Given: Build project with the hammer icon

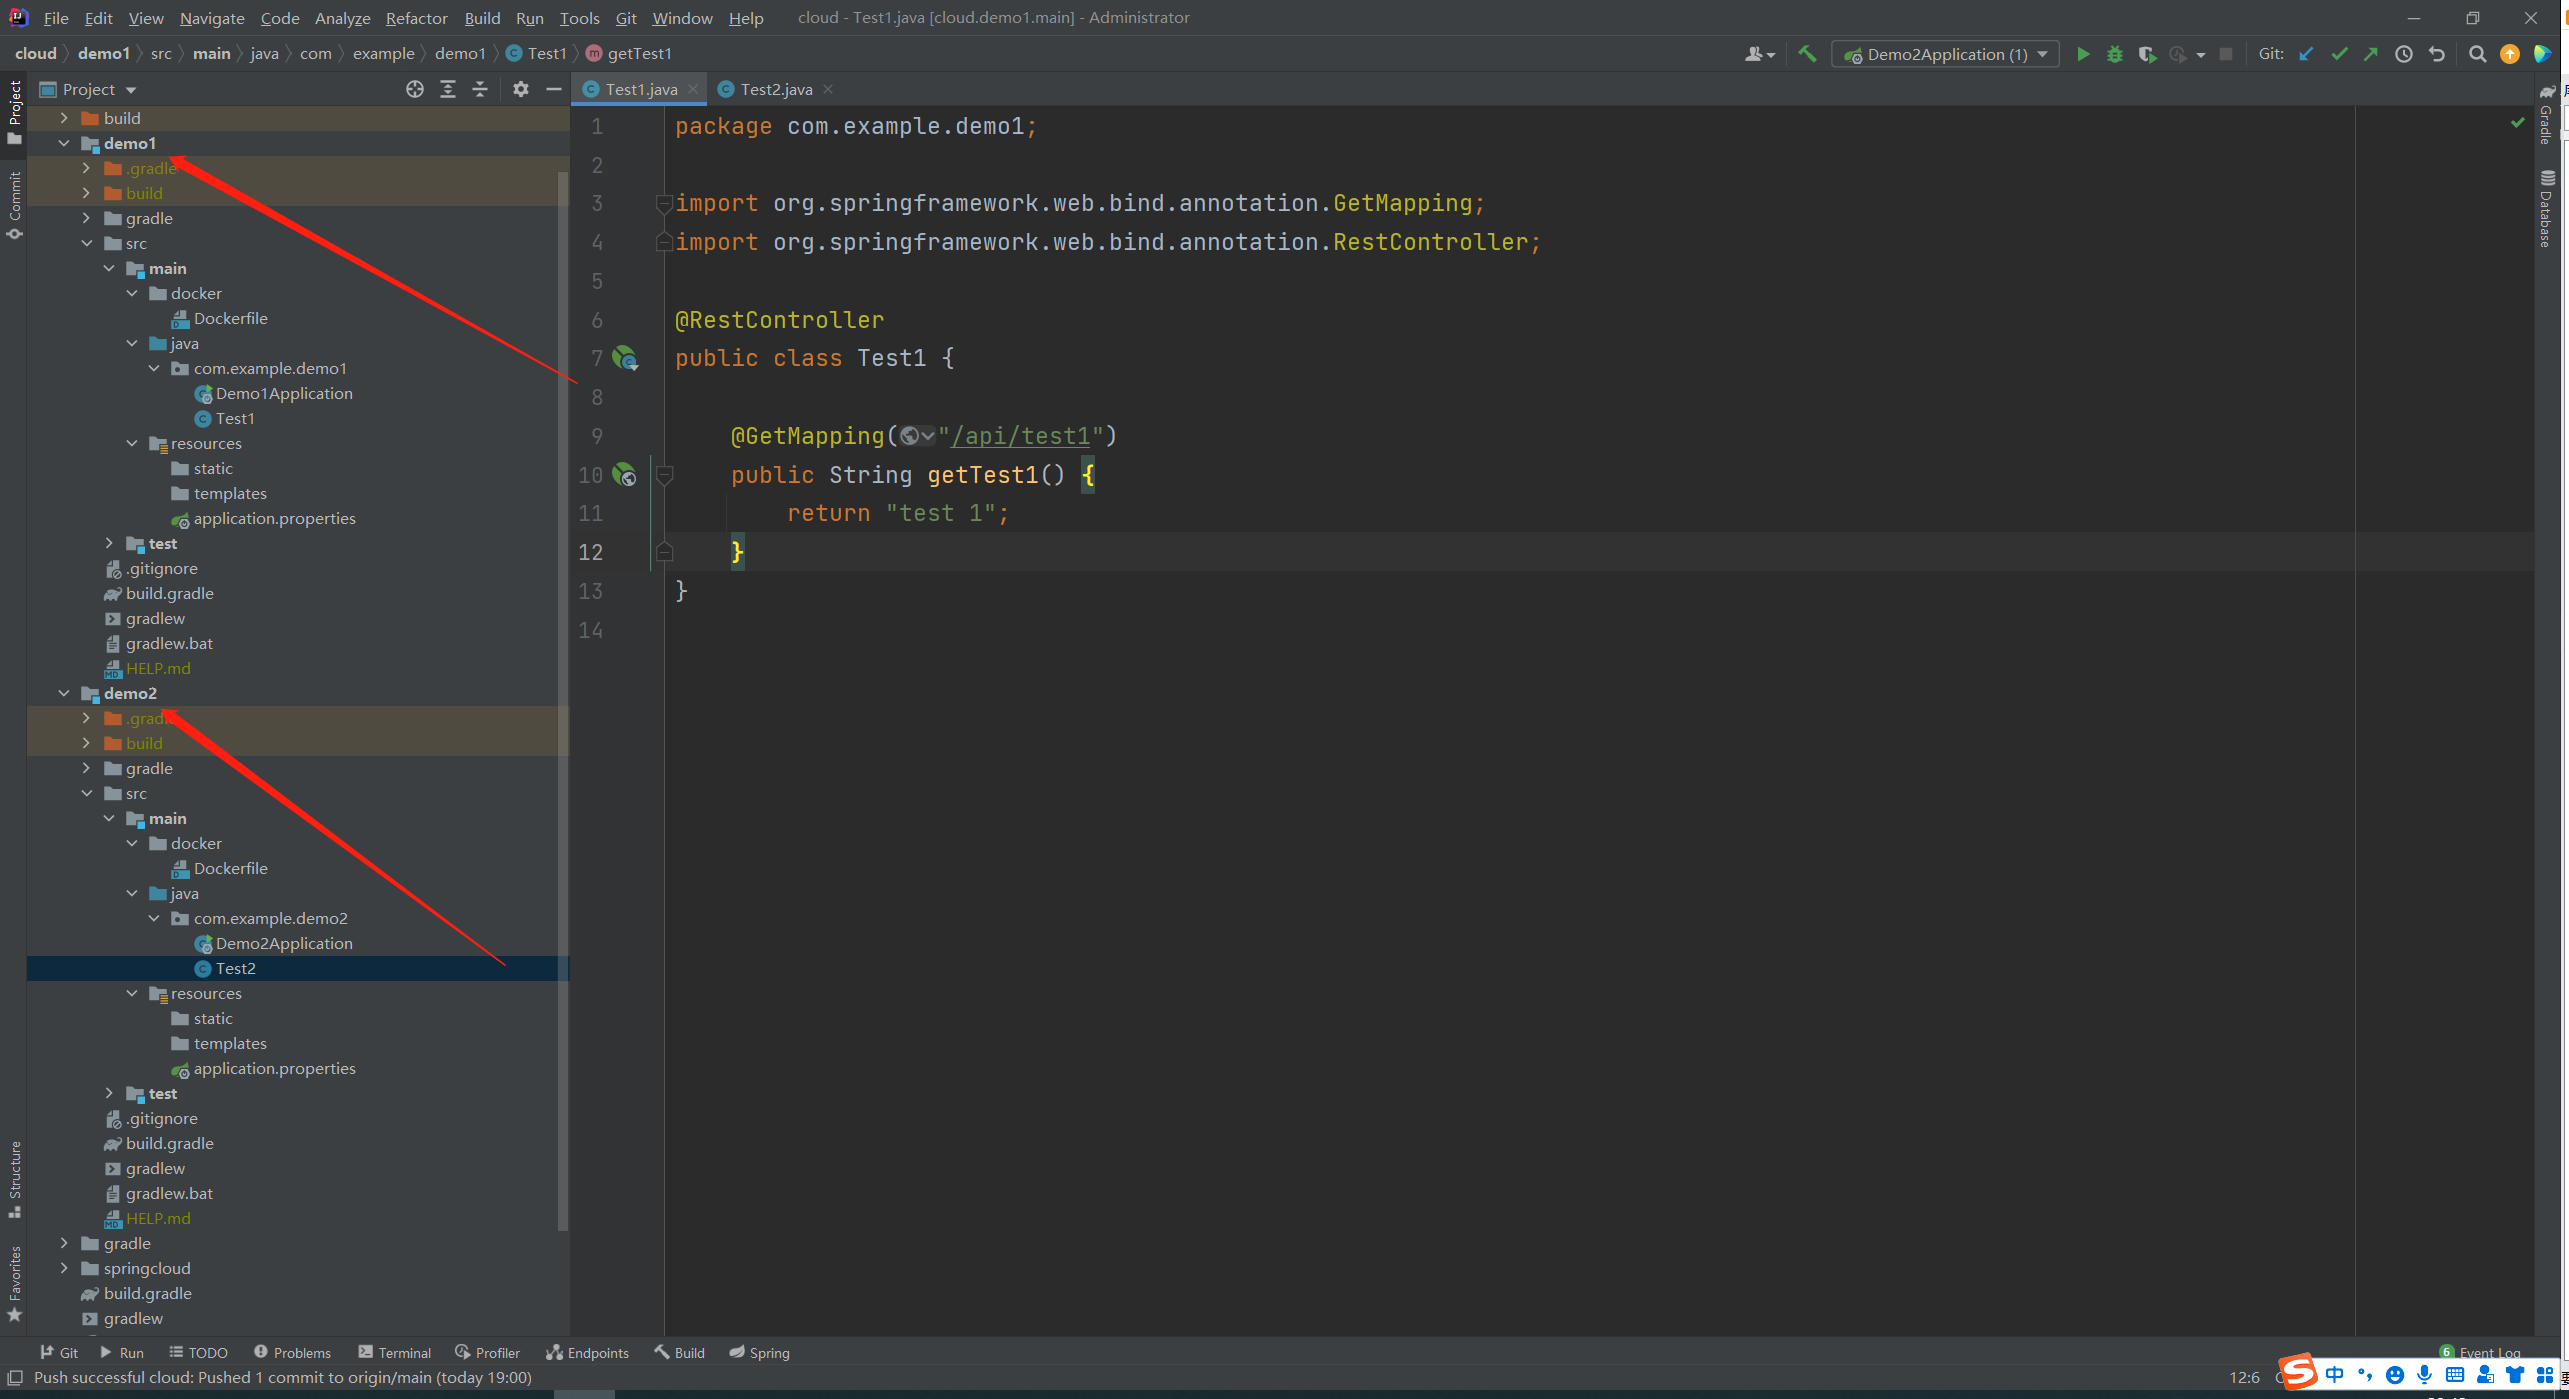Looking at the screenshot, I should [1807, 54].
